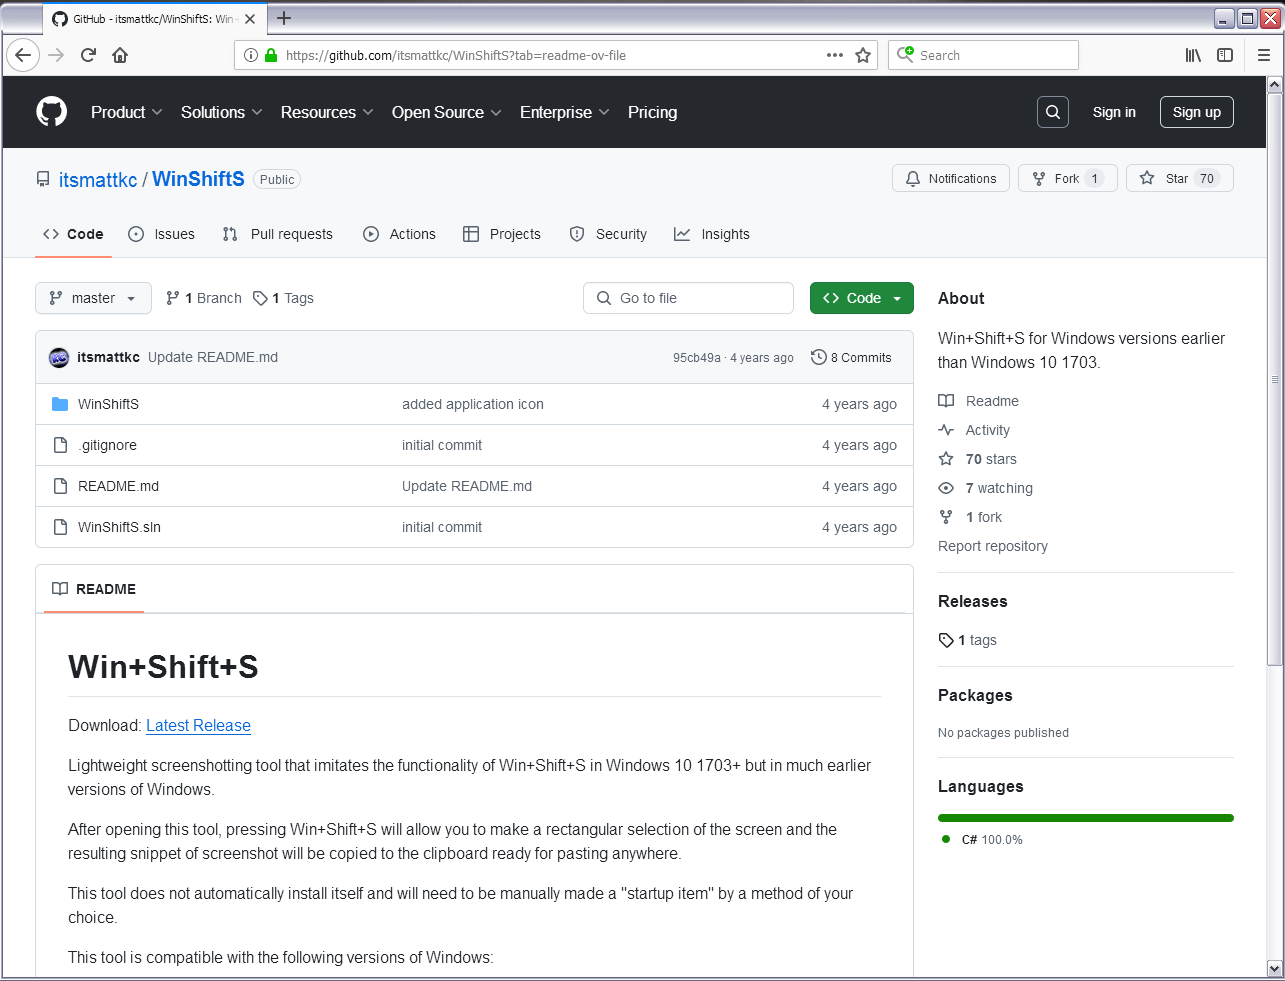Click the Report repository link
The height and width of the screenshot is (981, 1285).
click(x=993, y=546)
